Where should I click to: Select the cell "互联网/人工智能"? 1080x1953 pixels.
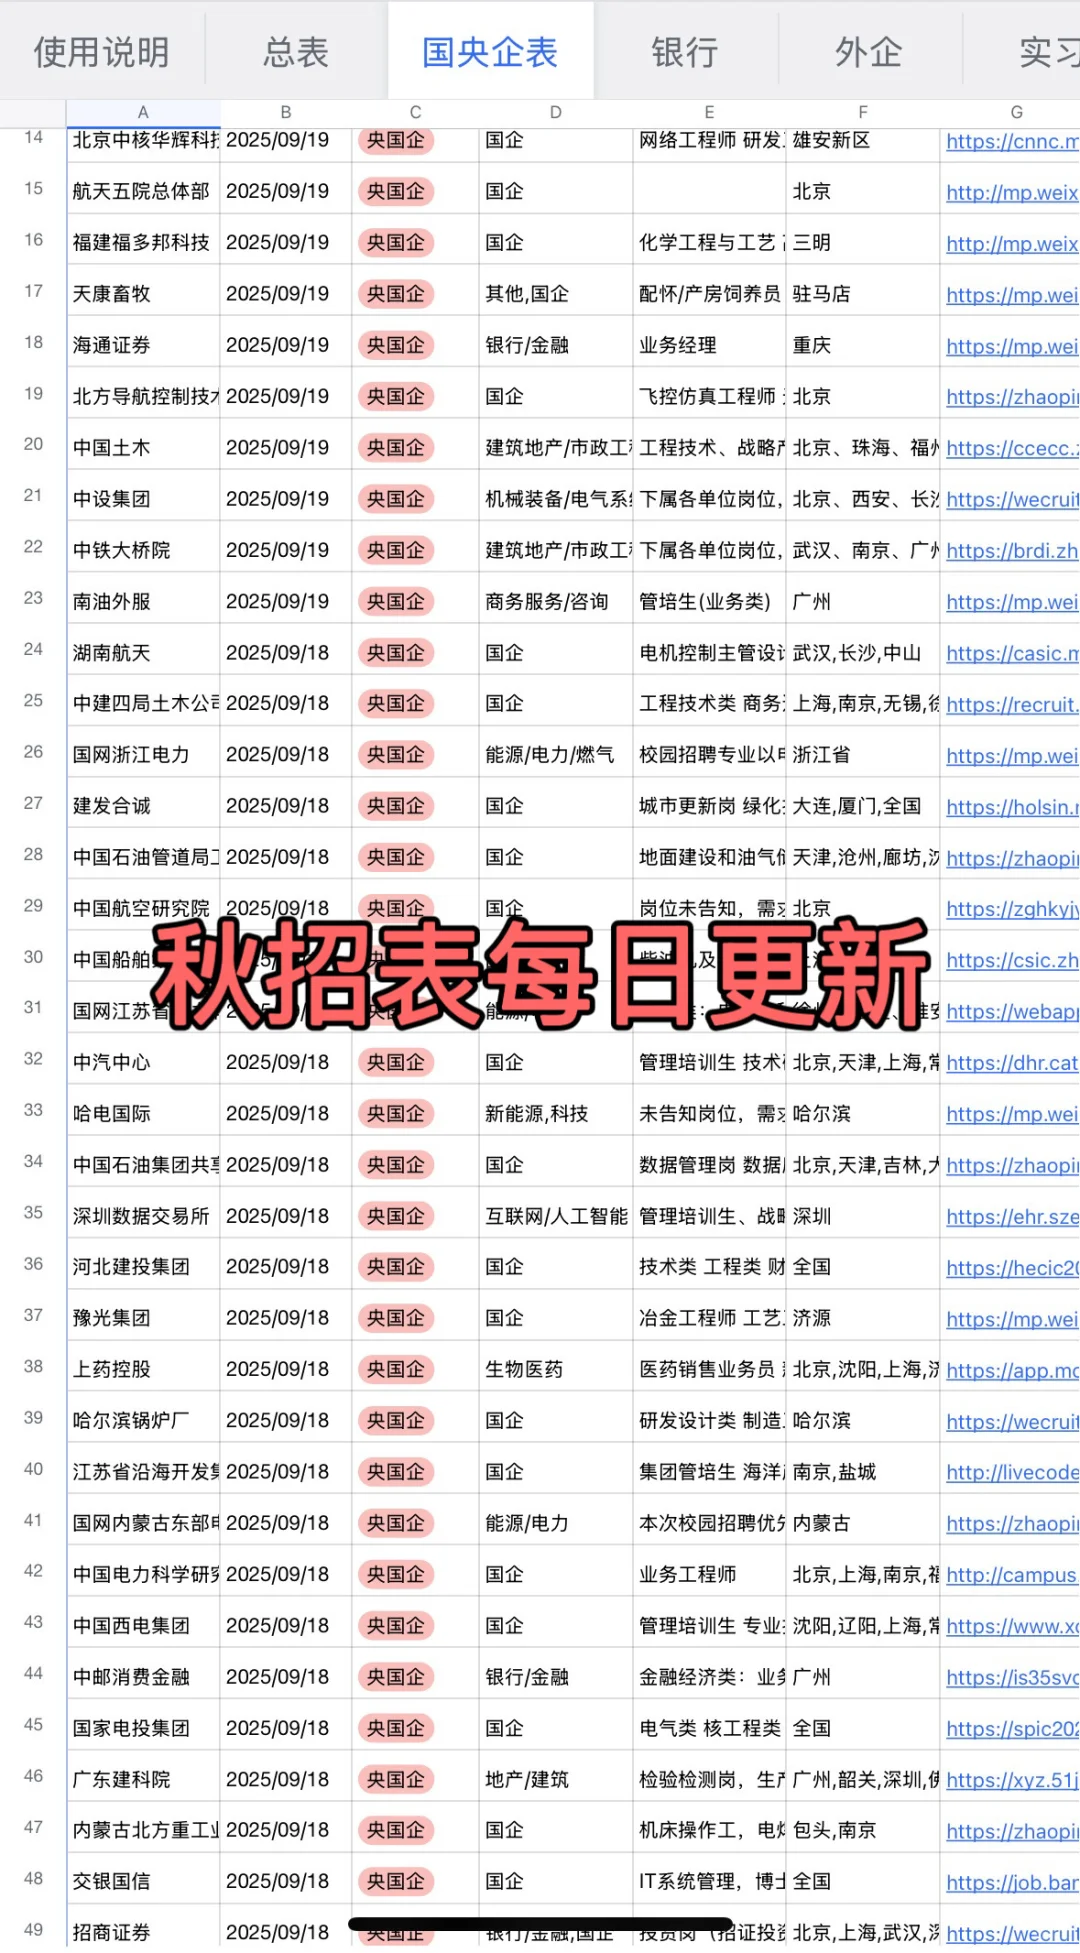click(556, 1216)
